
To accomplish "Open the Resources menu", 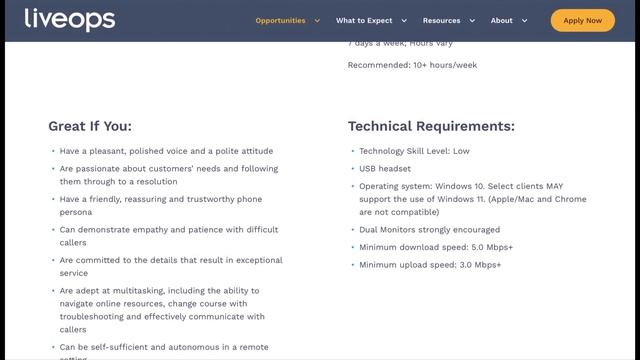I will point(441,20).
